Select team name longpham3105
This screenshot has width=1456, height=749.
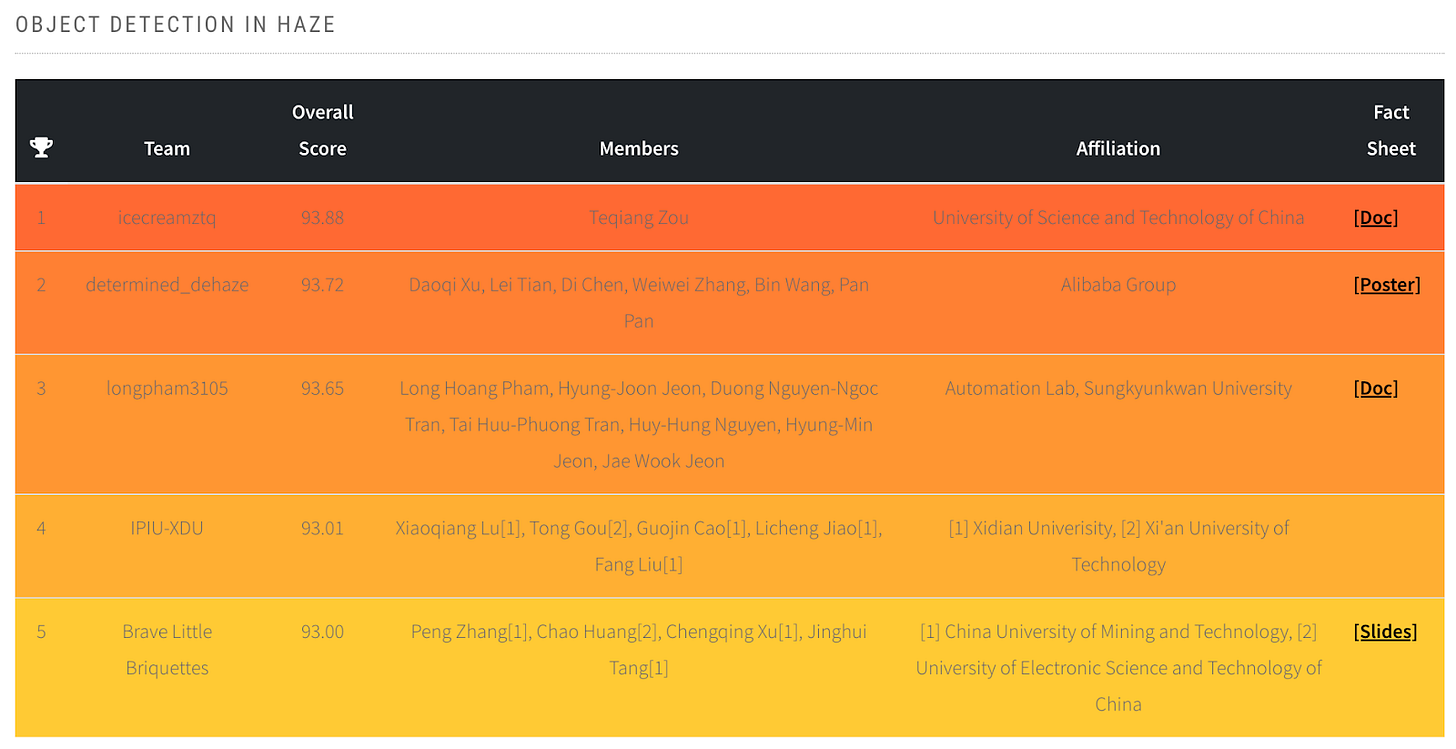pyautogui.click(x=167, y=388)
